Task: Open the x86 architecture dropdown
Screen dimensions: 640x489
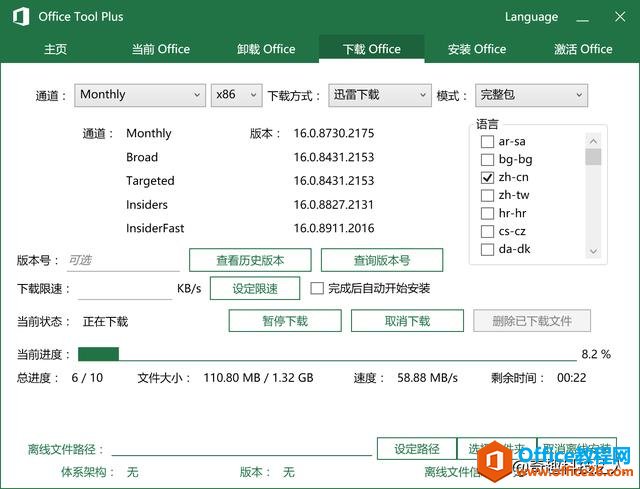Action: coord(236,95)
